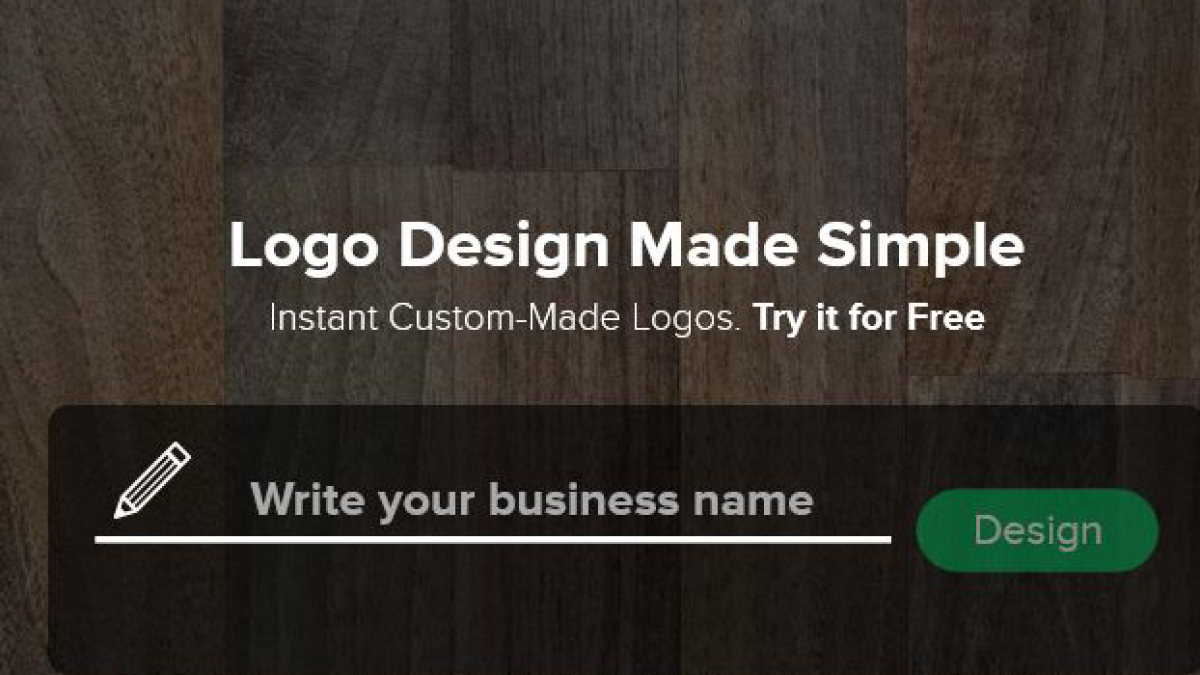Image resolution: width=1200 pixels, height=675 pixels.
Task: Click the white underline below the name field
Action: click(492, 540)
